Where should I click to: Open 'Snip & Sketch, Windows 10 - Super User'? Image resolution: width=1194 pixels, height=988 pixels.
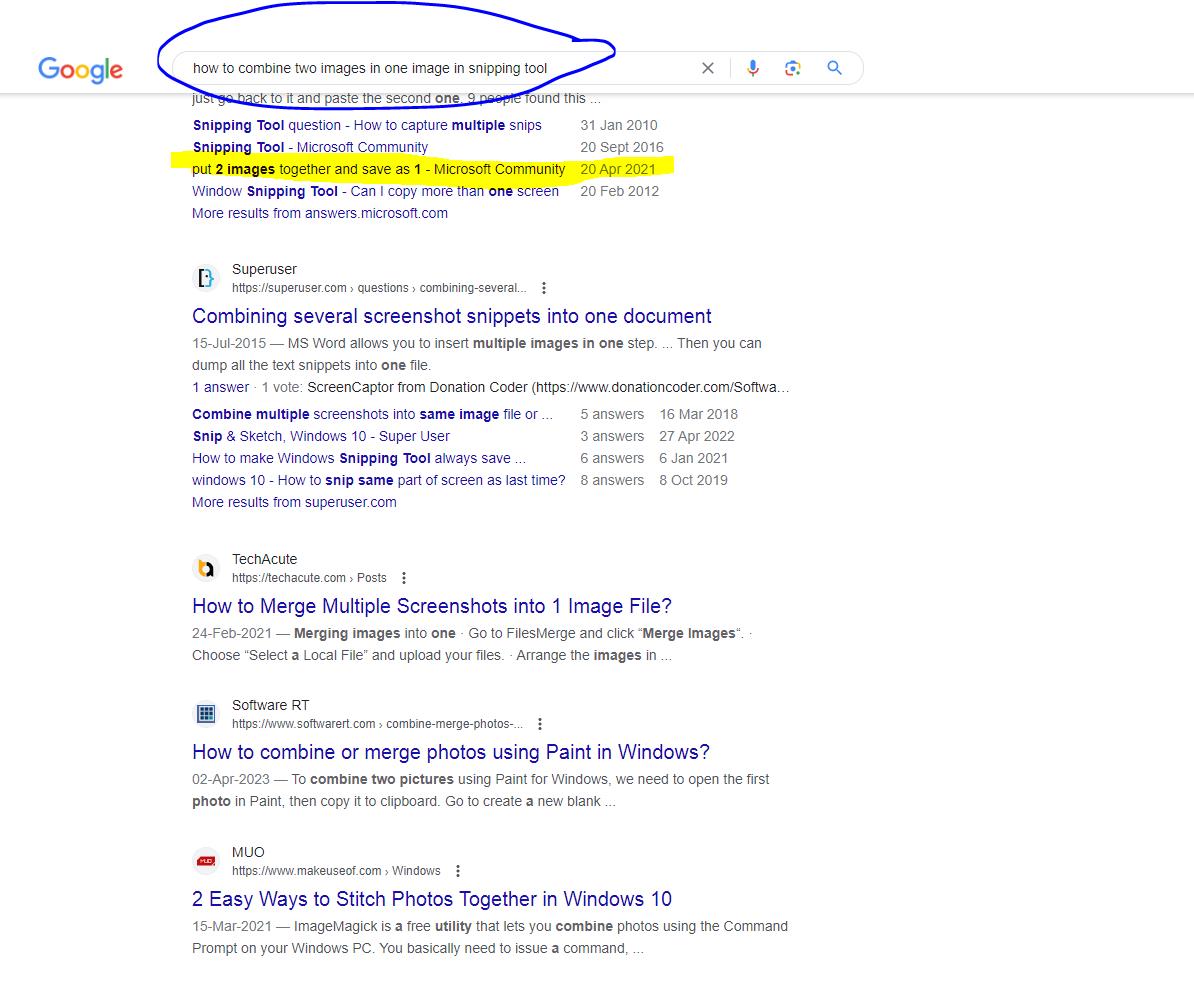click(x=321, y=436)
